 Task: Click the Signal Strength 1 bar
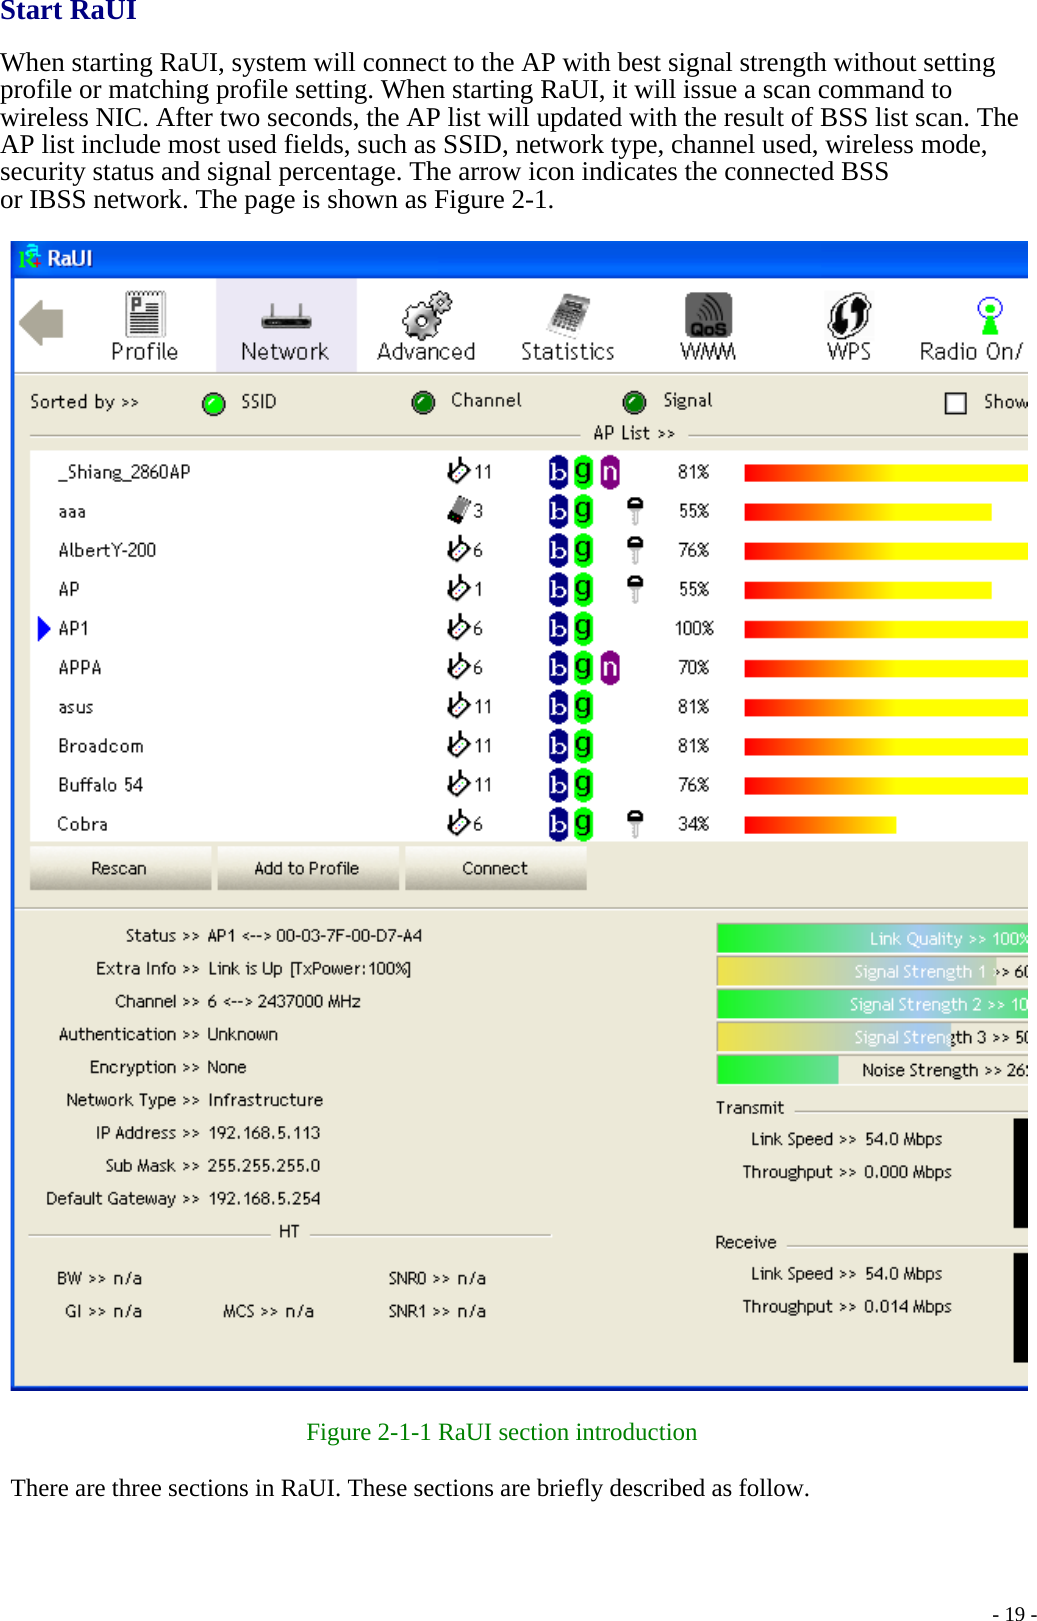[x=872, y=971]
